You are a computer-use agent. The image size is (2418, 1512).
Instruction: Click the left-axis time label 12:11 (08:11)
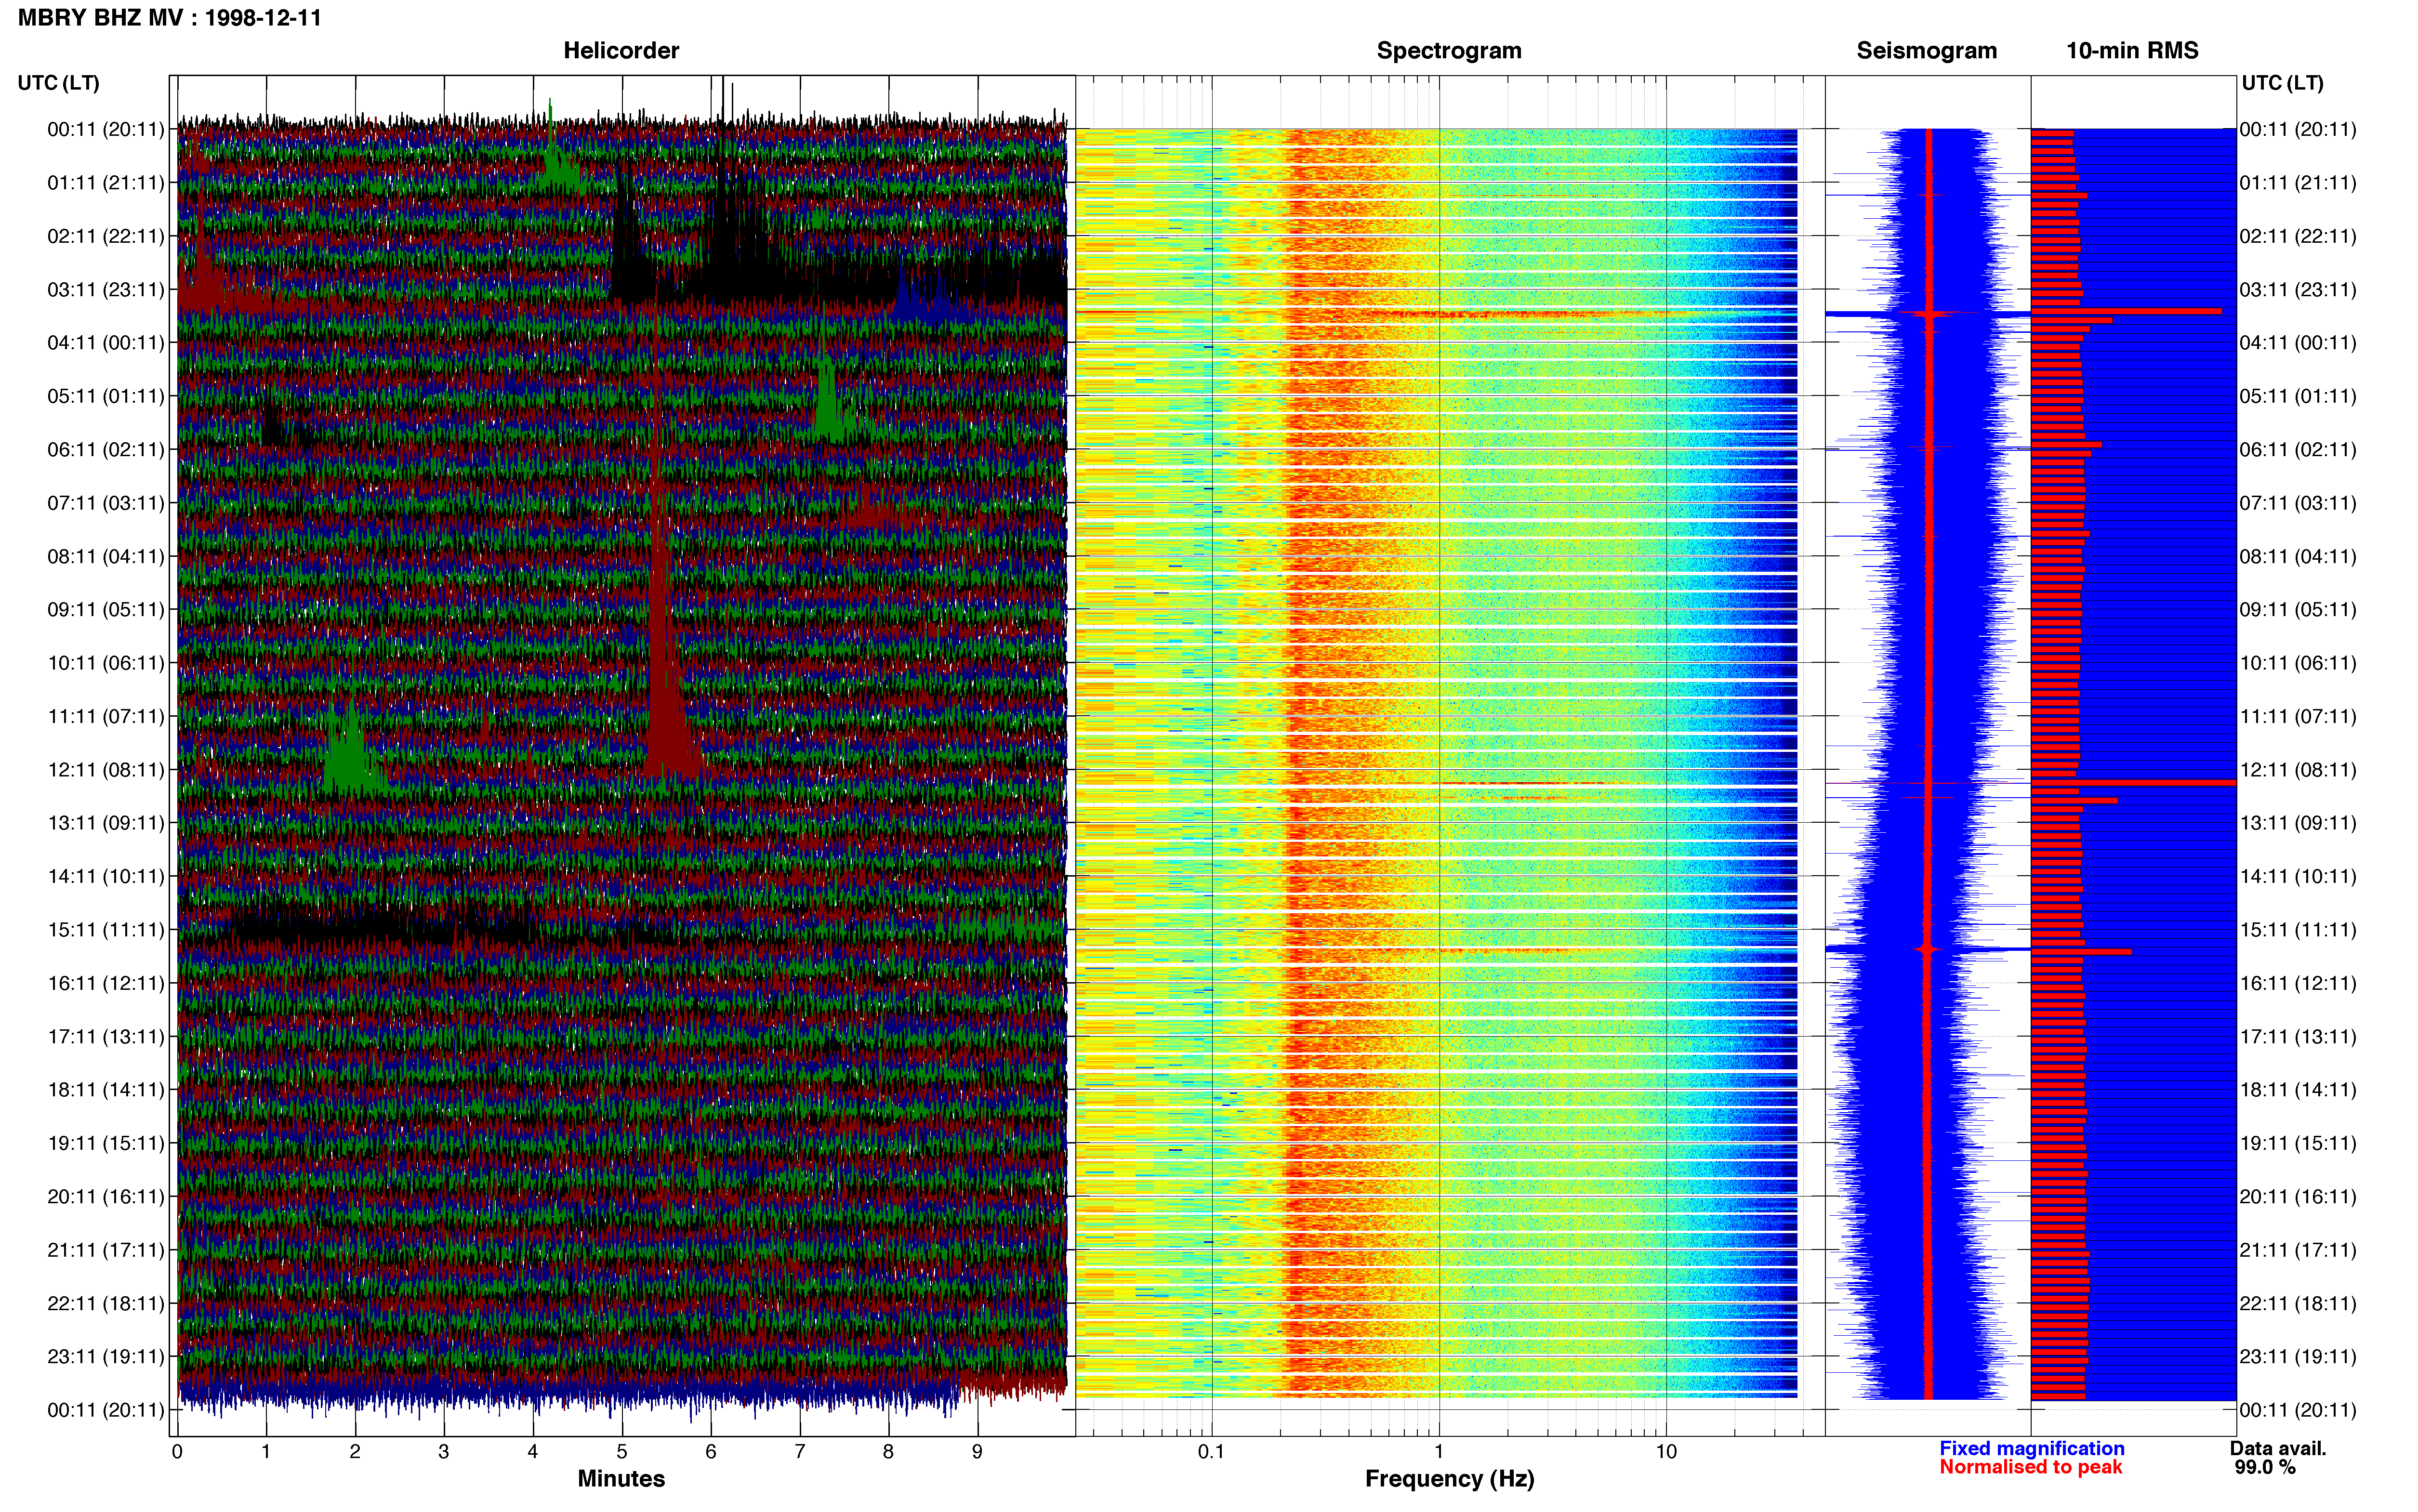(x=105, y=770)
